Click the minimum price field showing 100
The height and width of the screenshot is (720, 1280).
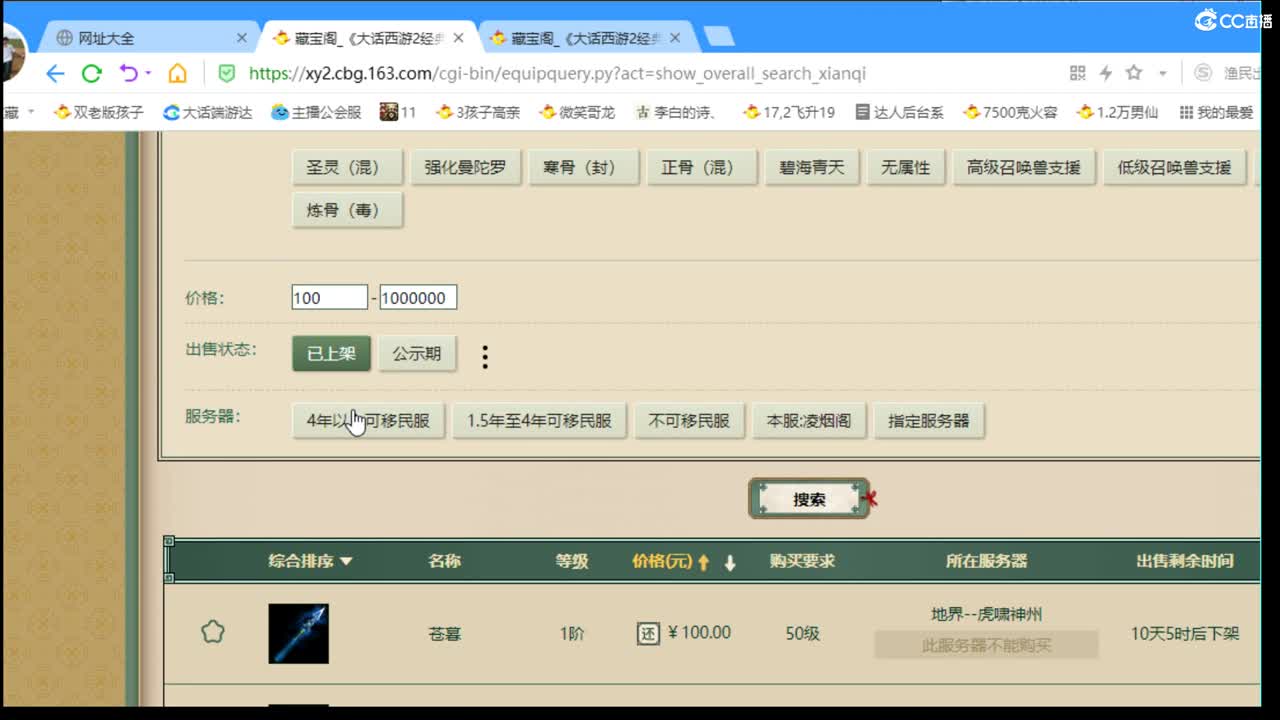point(330,297)
